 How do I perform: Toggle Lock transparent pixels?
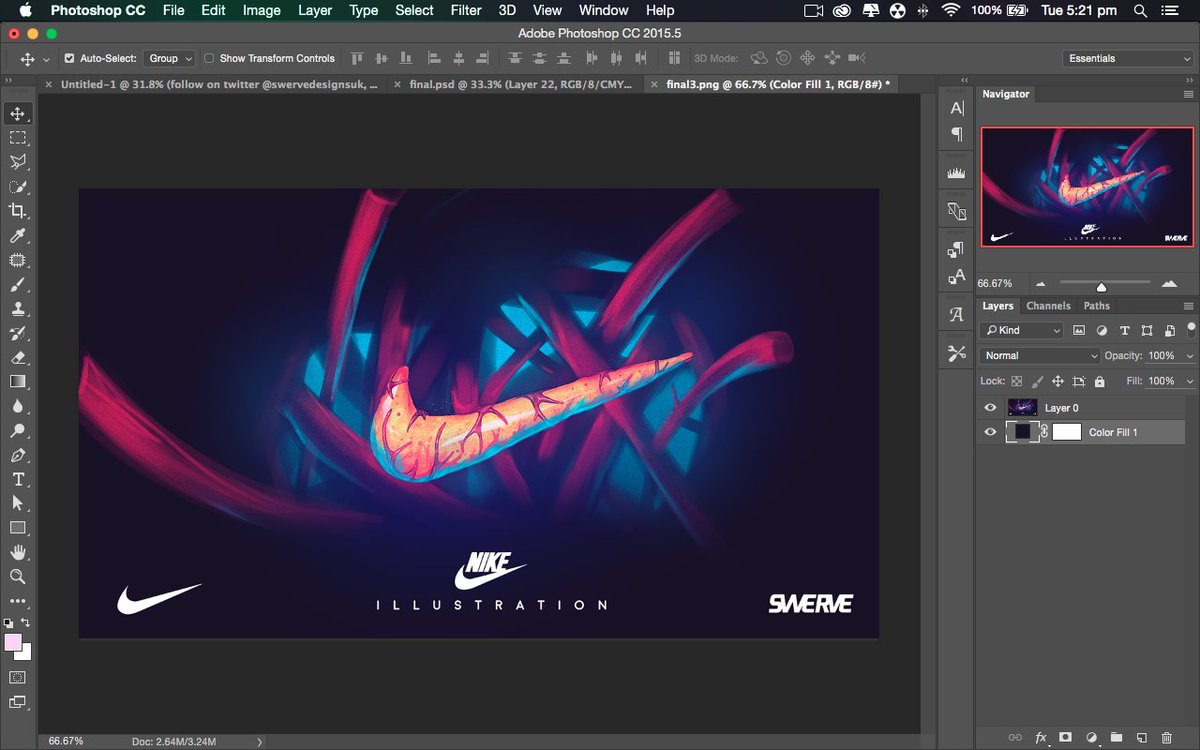click(1017, 382)
